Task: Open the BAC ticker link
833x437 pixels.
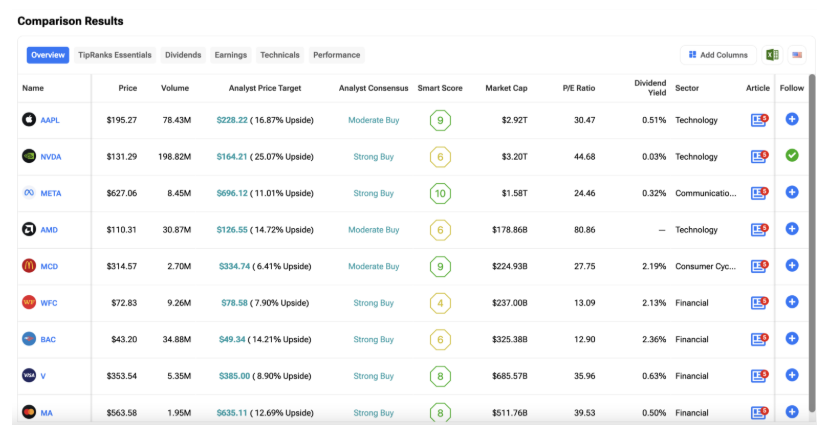Action: (48, 339)
